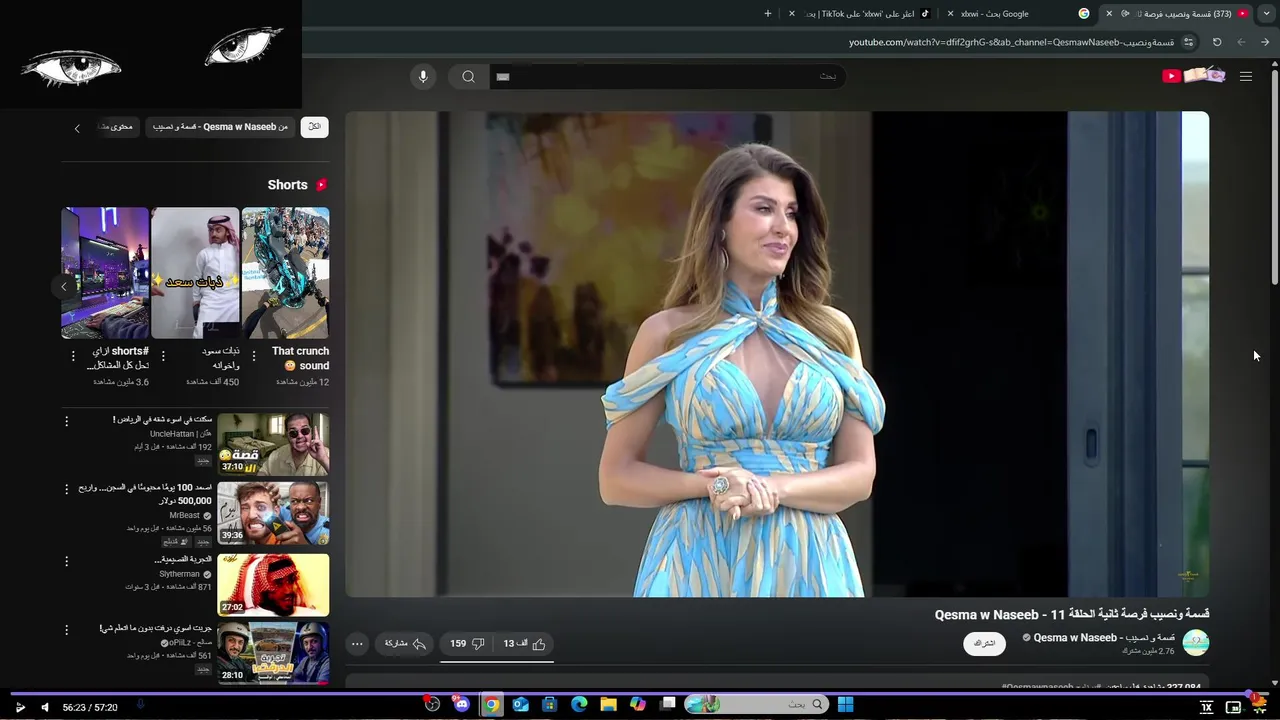Open options menu for the Slytherman video
The image size is (1280, 720).
[x=67, y=561]
